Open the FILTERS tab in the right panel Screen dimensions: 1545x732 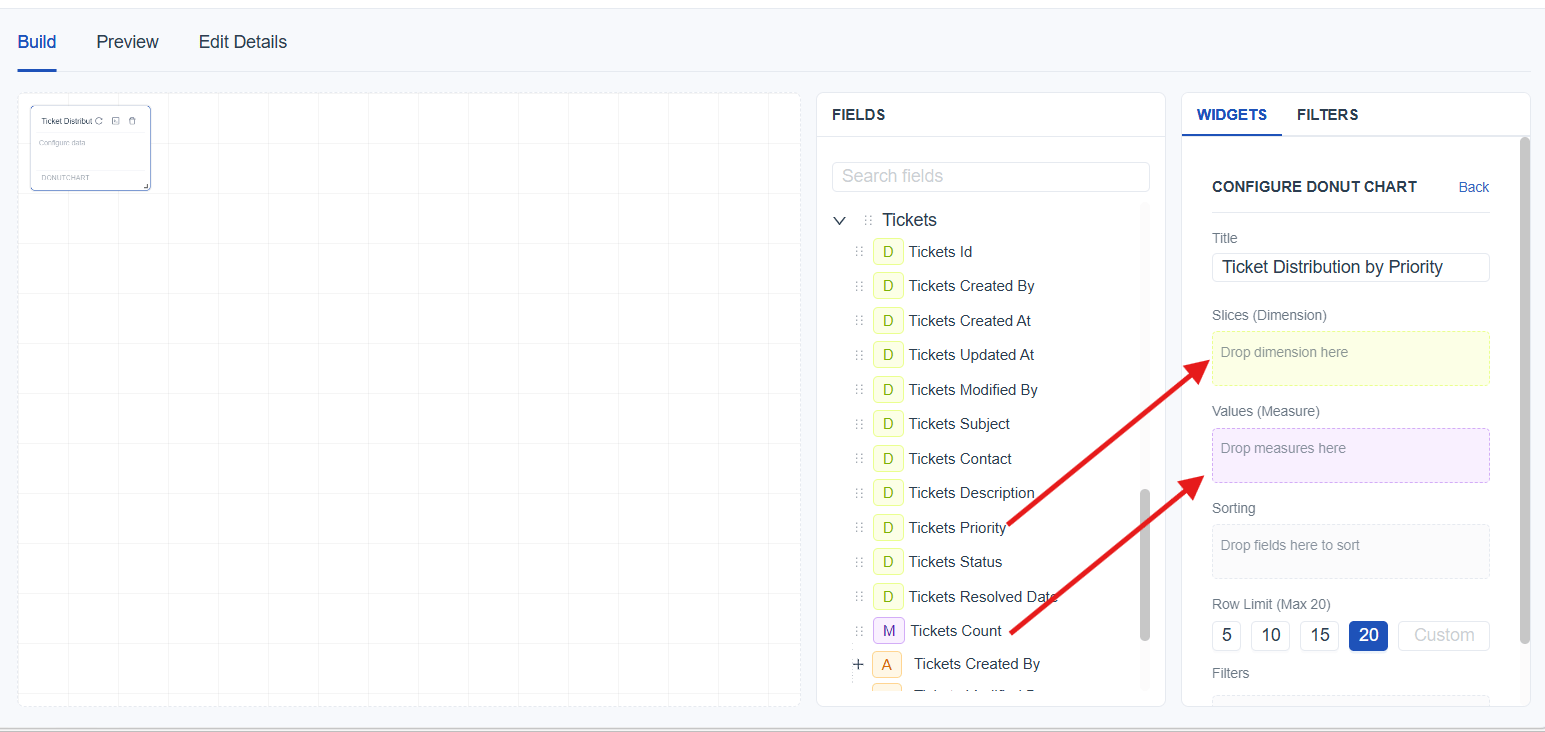click(1327, 115)
